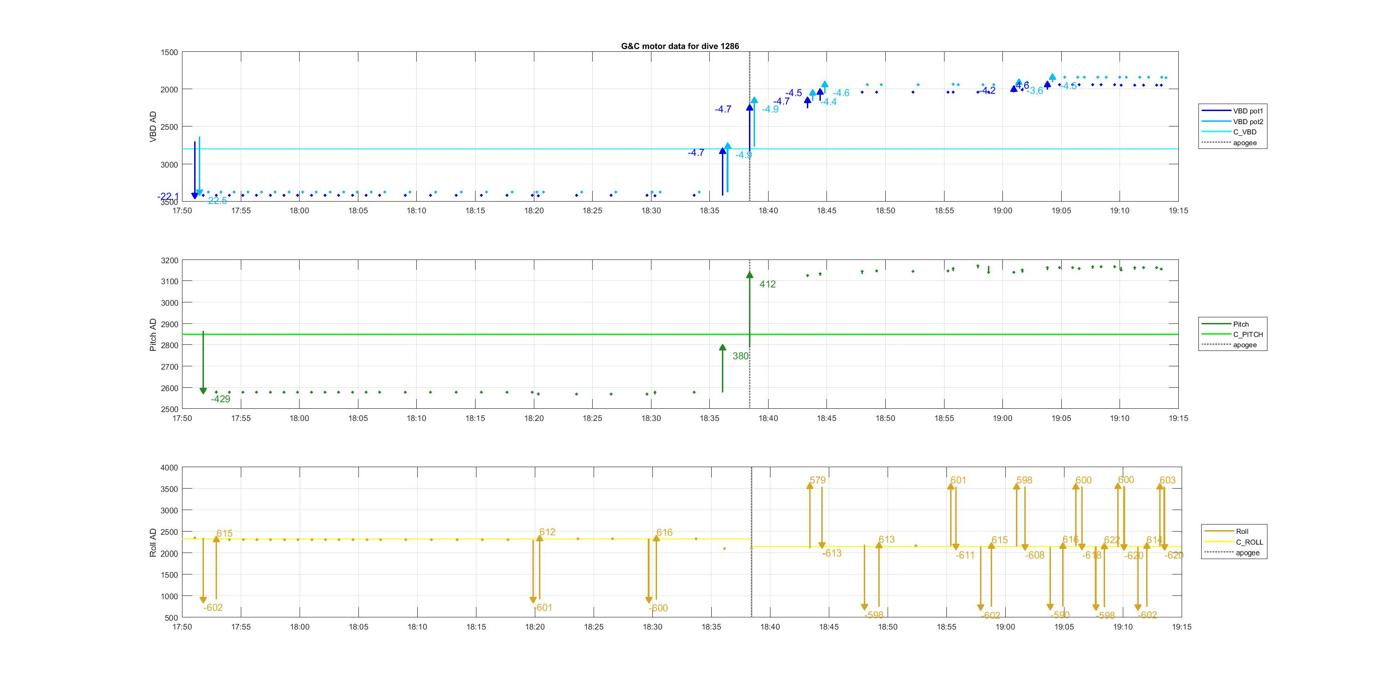Click the '-4.2' label in the VBD plot
Viewport: 1400px width, 693px height.
pyautogui.click(x=988, y=90)
